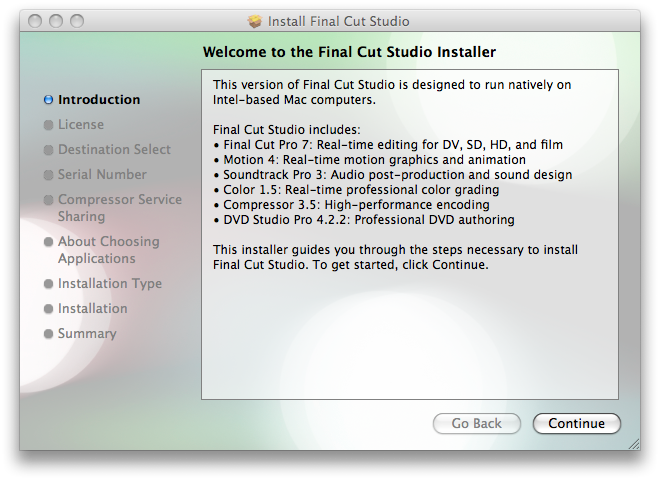The image size is (660, 480).
Task: Click the window resize grip corner
Action: (x=632, y=441)
